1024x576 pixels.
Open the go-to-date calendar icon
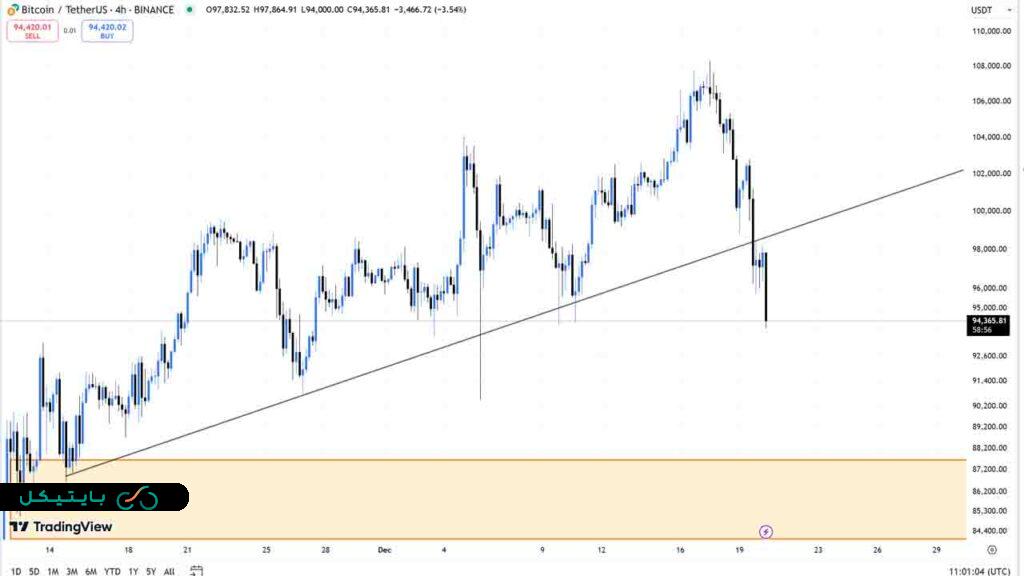[x=196, y=571]
